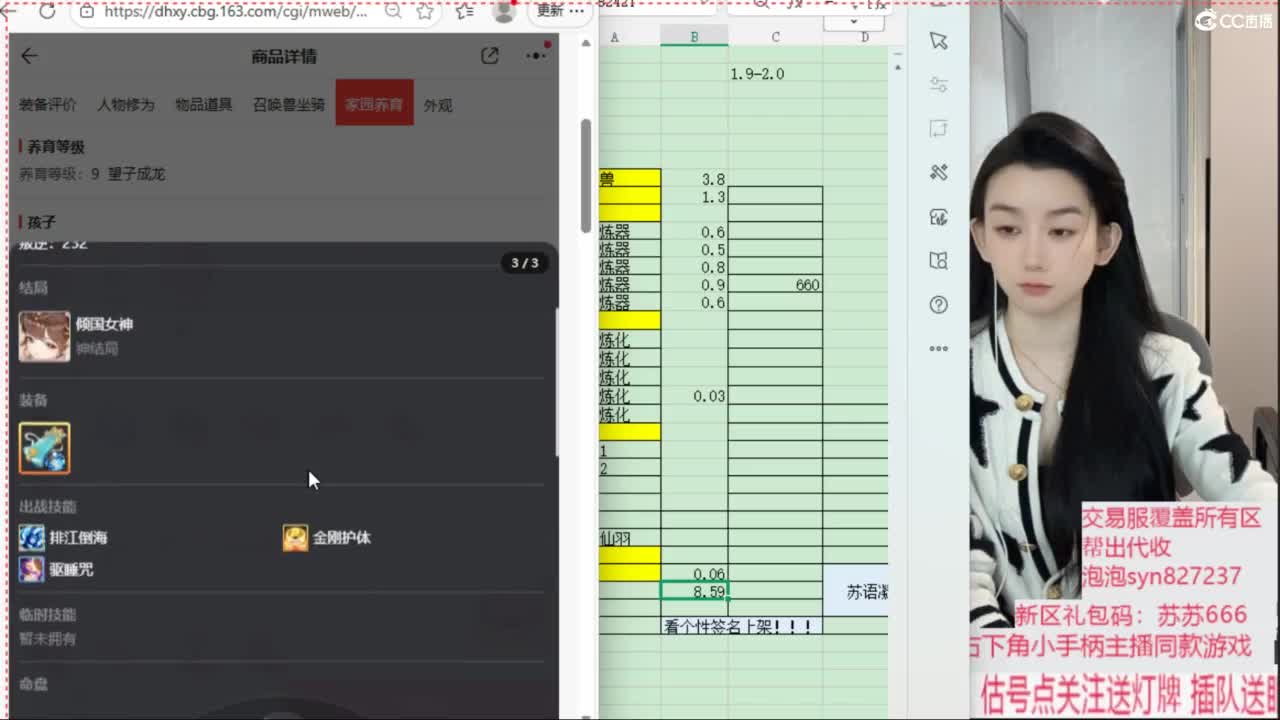Open the share icon in 商品详情 header
The height and width of the screenshot is (720, 1280).
coord(489,56)
